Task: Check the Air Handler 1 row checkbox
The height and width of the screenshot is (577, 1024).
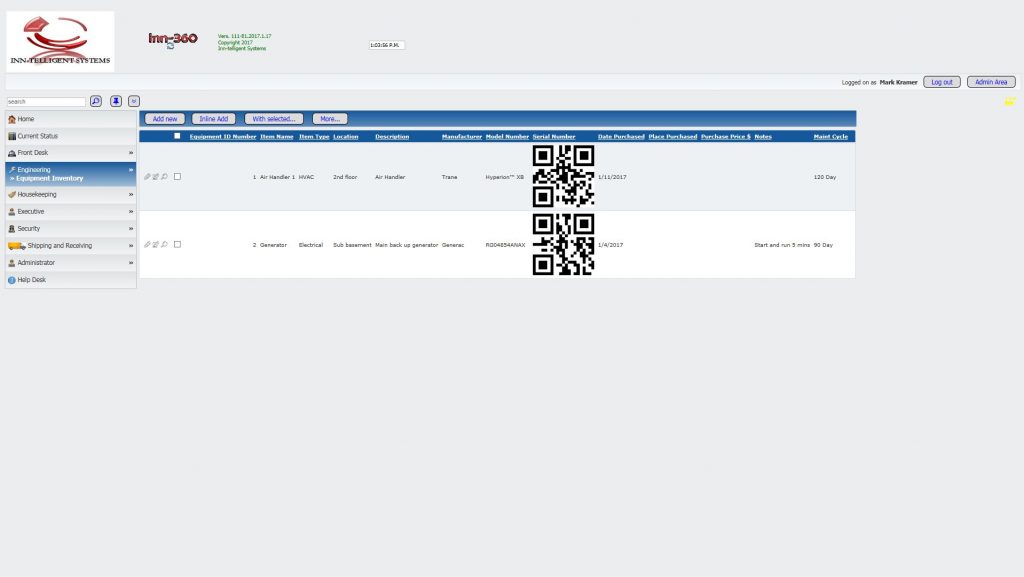Action: (x=177, y=176)
